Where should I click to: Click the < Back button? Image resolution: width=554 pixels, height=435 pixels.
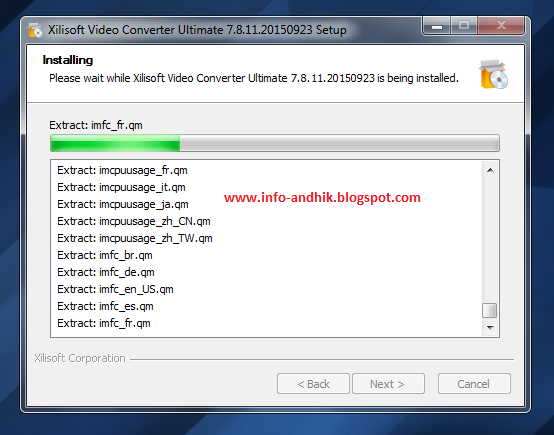(313, 384)
